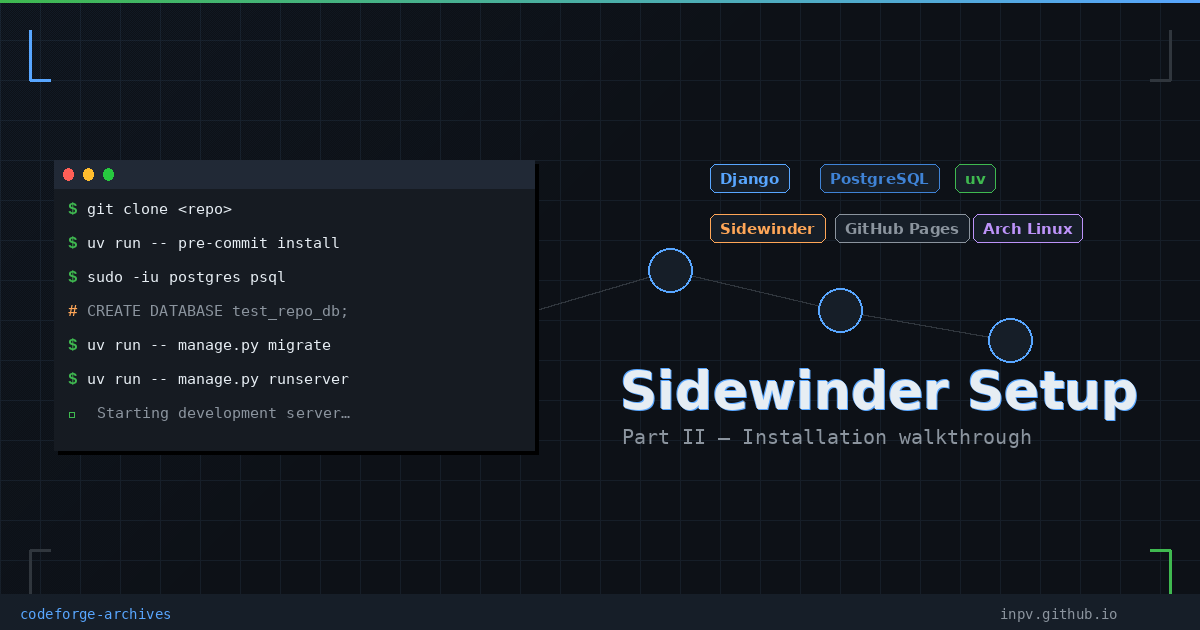The width and height of the screenshot is (1200, 630).
Task: Select the PostgreSQL tag badge
Action: click(880, 179)
